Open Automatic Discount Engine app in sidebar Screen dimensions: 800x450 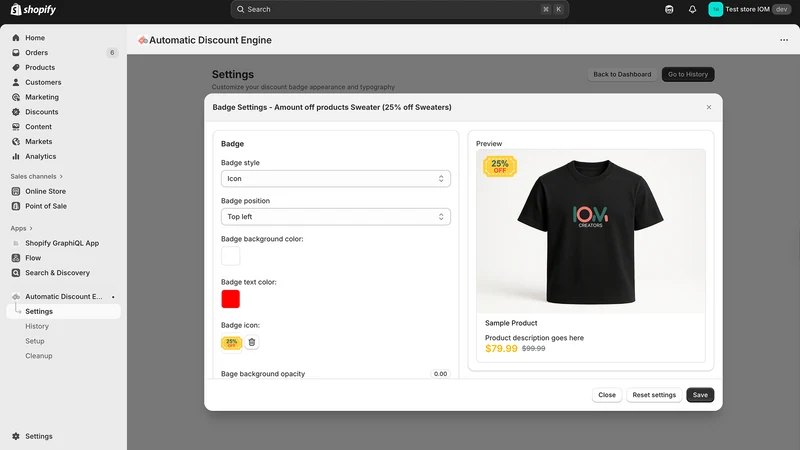point(63,296)
